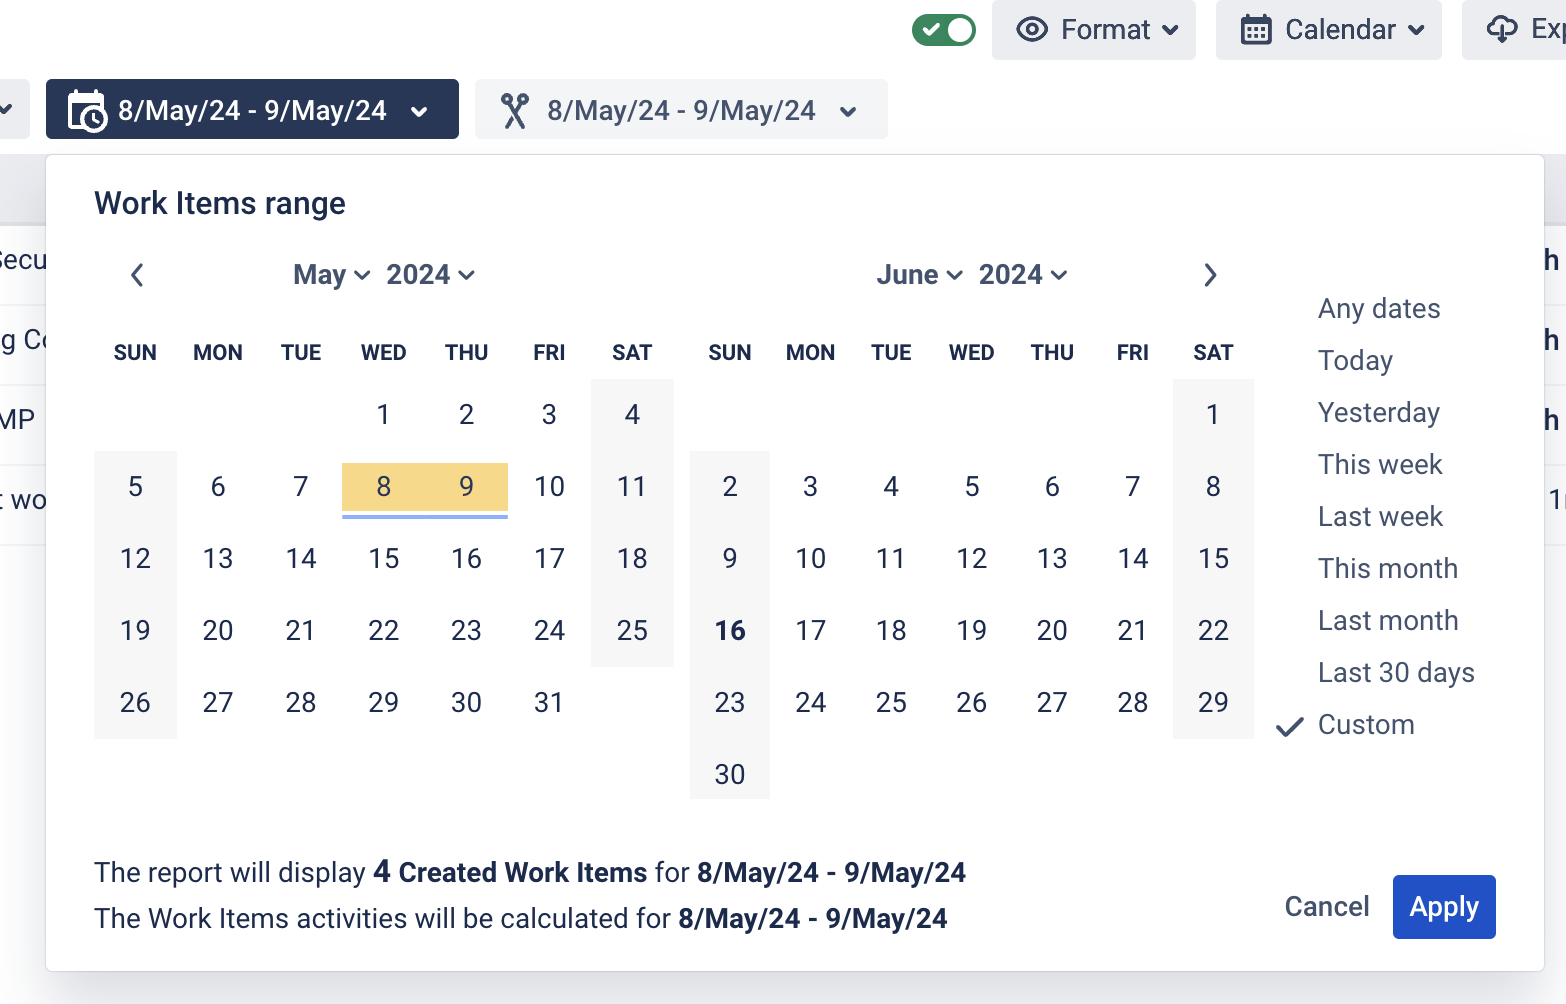Click Cancel to dismiss range picker
This screenshot has width=1566, height=1004.
click(1326, 907)
